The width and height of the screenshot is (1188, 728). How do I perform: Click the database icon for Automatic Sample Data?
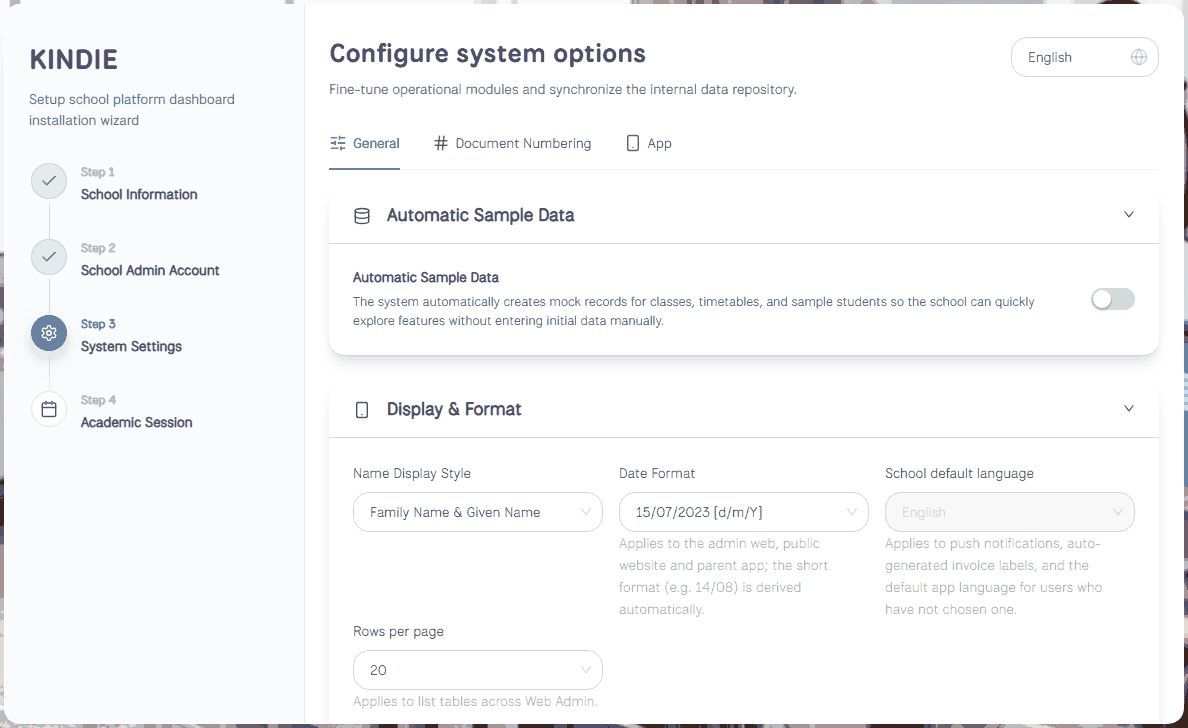coord(362,216)
